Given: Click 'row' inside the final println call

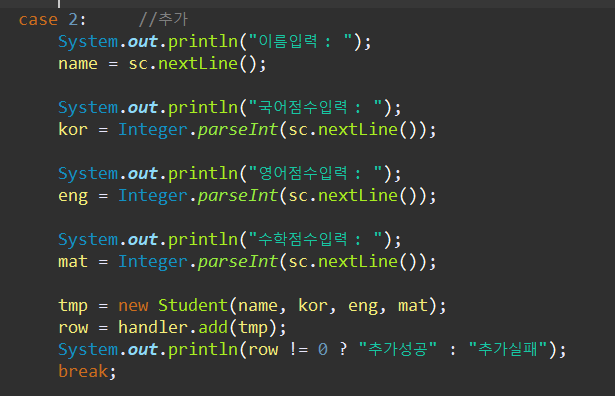Looking at the screenshot, I should [263, 349].
